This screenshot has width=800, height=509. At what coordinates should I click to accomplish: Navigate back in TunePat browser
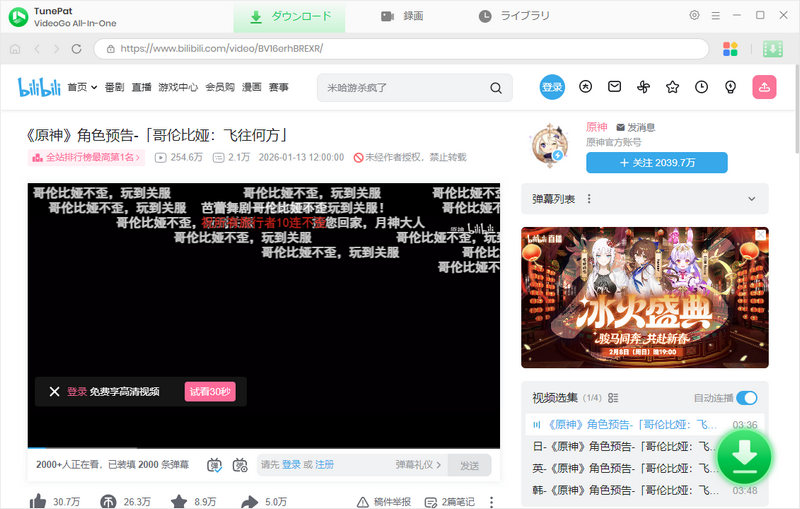coord(37,49)
